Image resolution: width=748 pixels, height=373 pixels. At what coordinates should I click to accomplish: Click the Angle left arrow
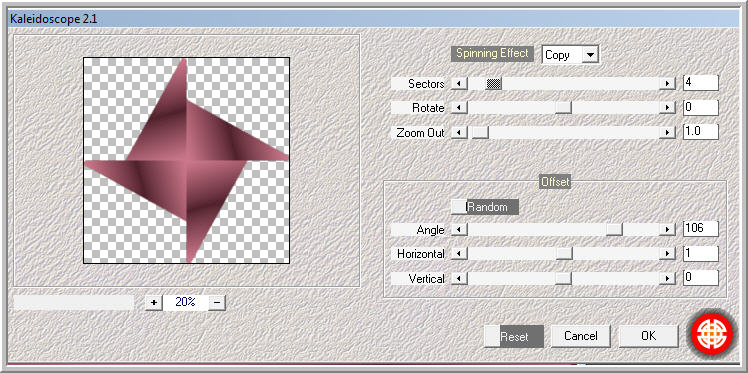[x=459, y=230]
